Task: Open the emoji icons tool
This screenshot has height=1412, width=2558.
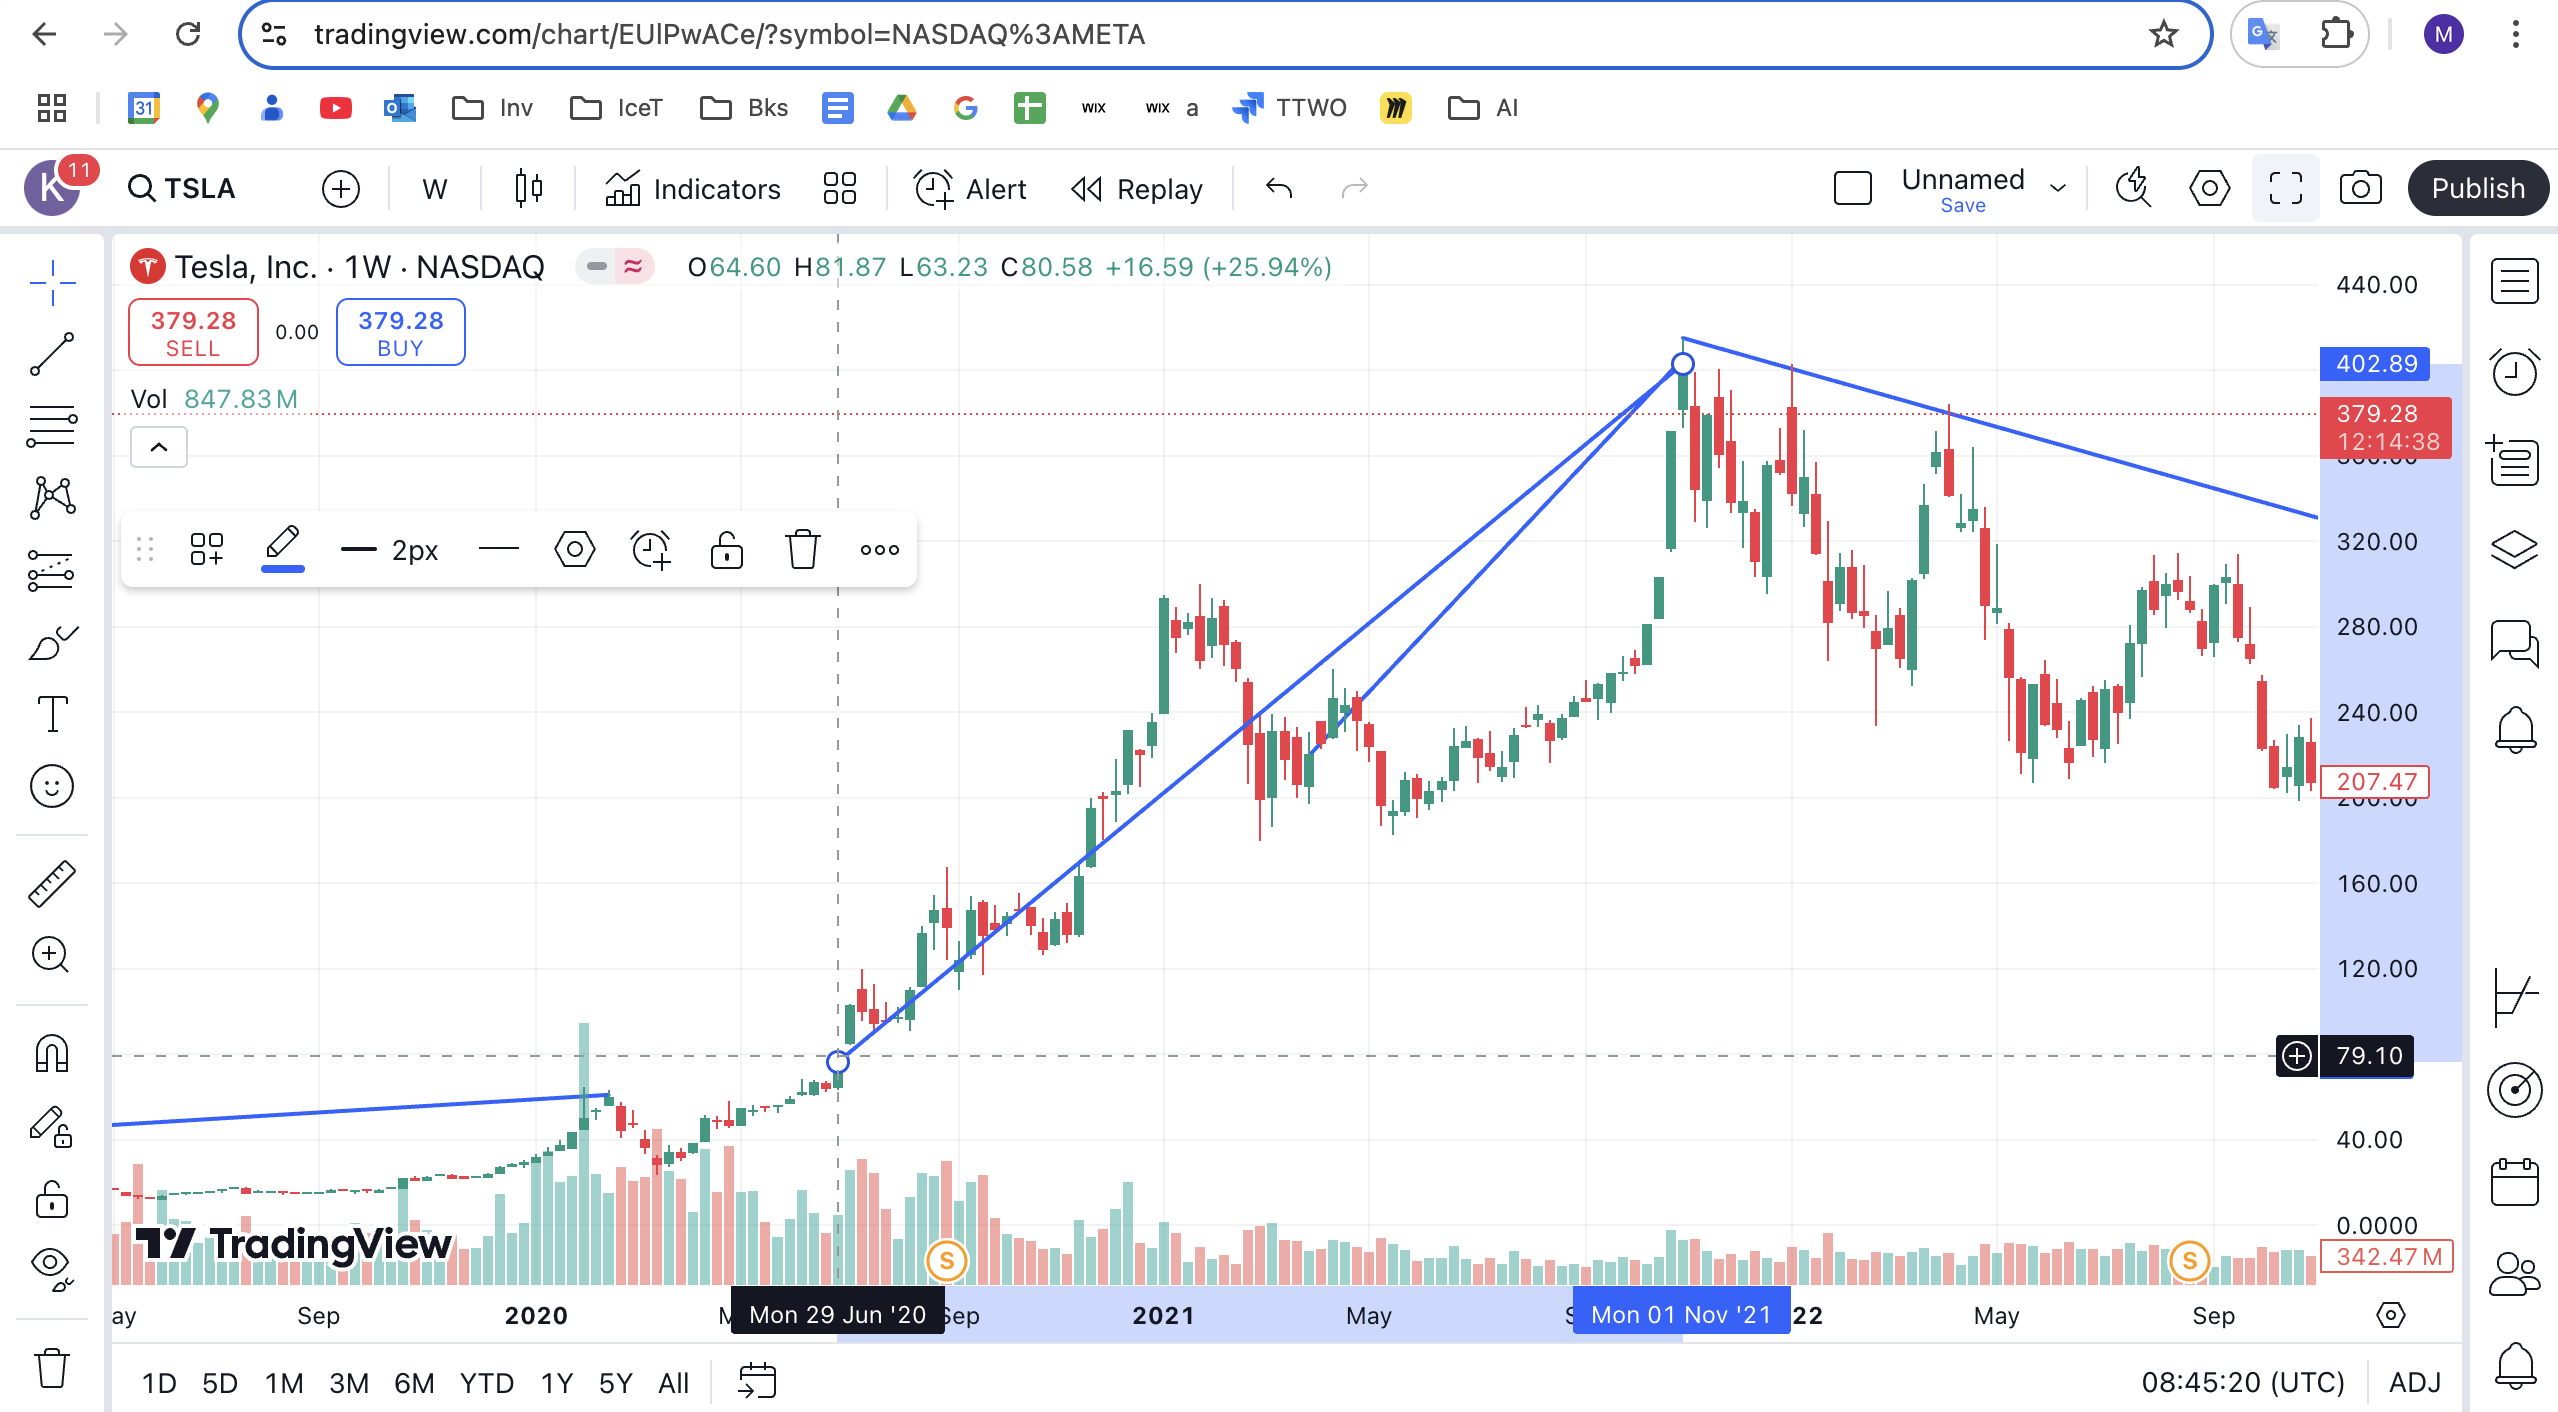Action: point(52,786)
